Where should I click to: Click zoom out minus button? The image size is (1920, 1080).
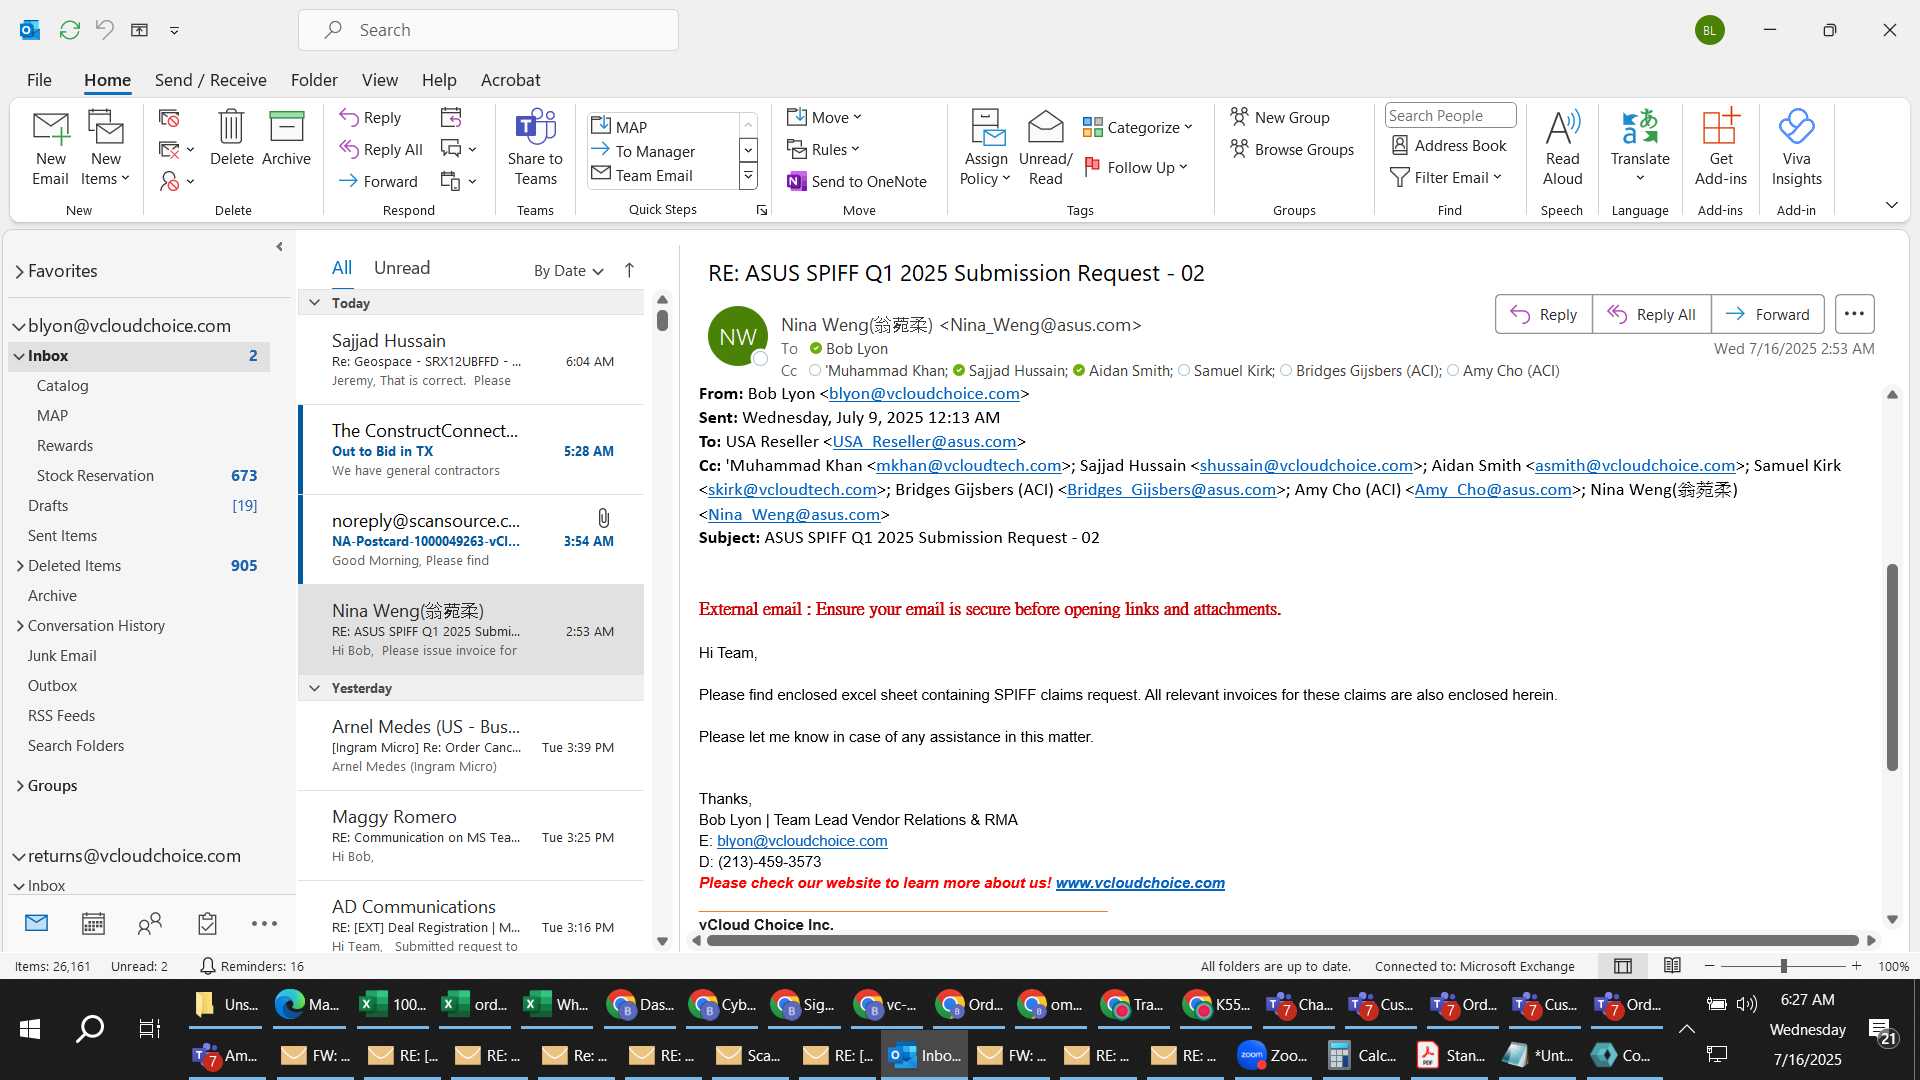[x=1709, y=966]
